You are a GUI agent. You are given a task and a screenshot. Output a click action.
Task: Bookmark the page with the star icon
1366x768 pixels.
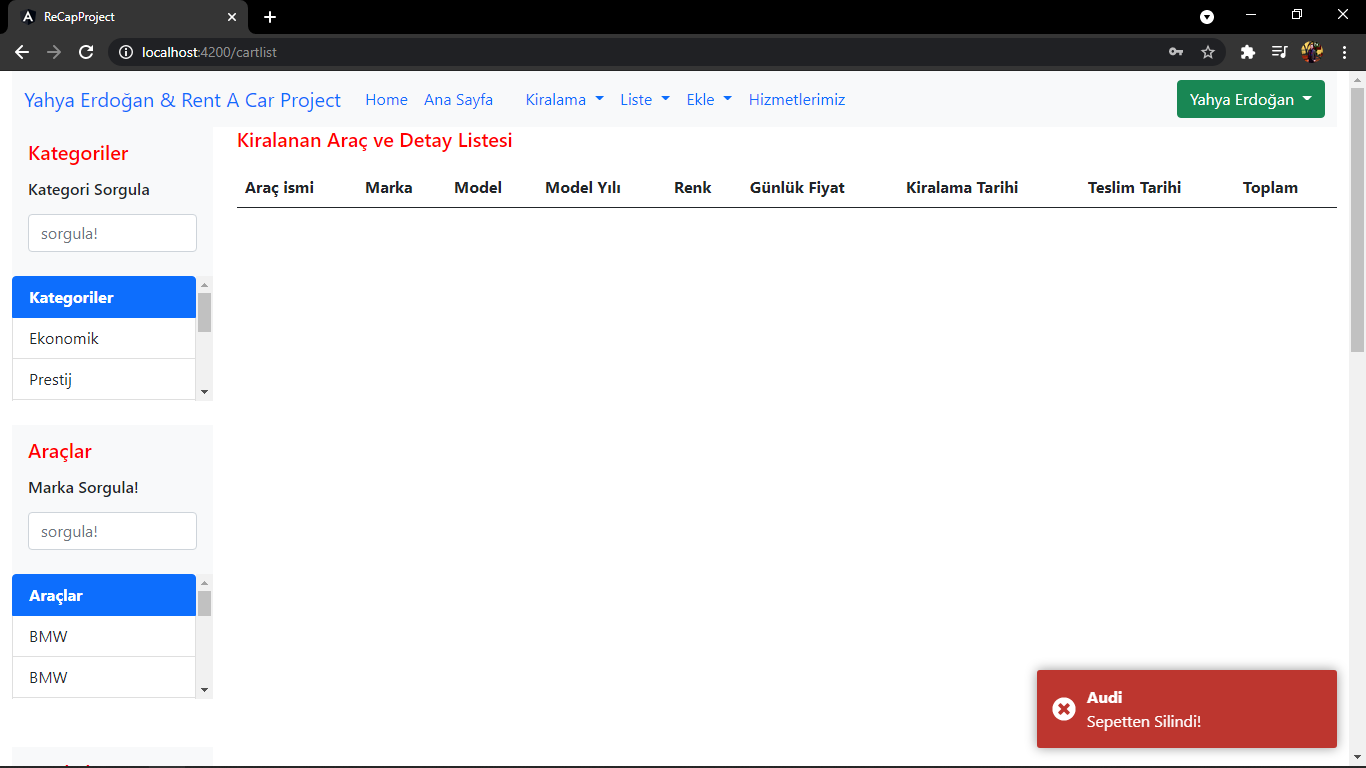point(1208,51)
